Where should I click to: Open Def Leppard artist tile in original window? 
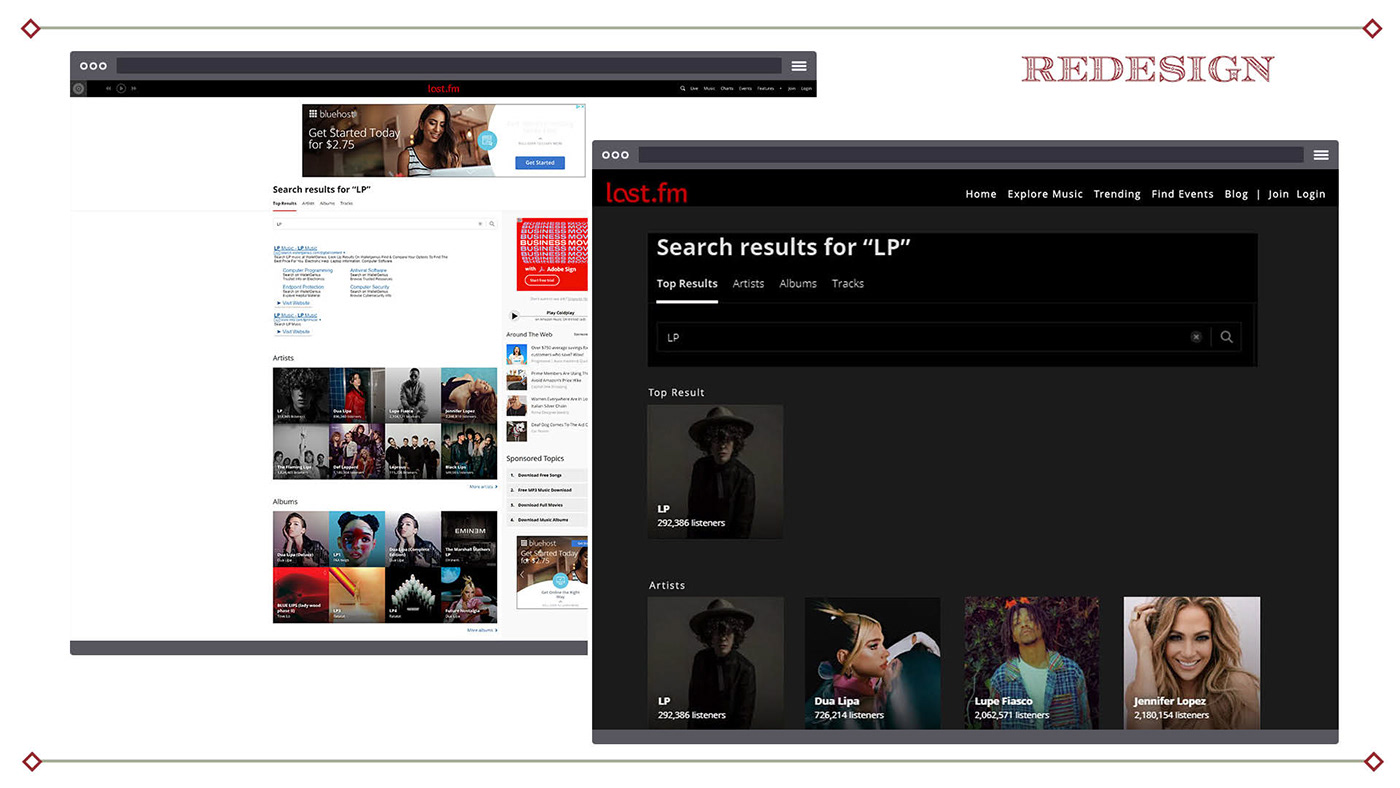tap(356, 452)
